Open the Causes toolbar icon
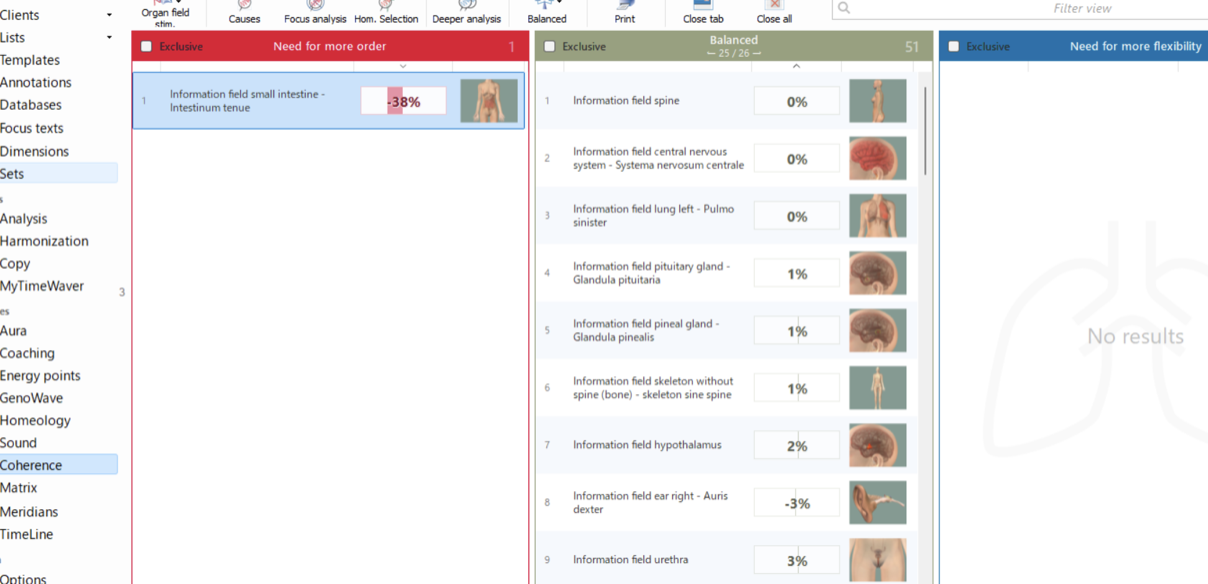Viewport: 1208px width, 584px height. [x=244, y=12]
